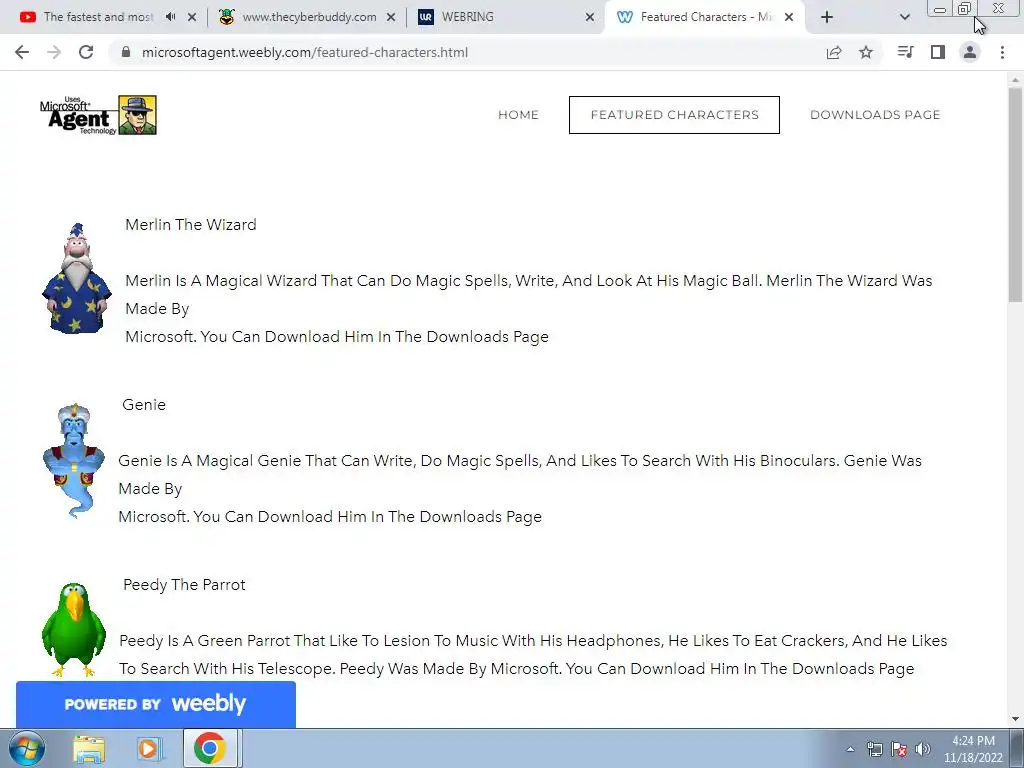Screen dimensions: 1024x768
Task: Restore down the Chrome window
Action: tap(965, 8)
